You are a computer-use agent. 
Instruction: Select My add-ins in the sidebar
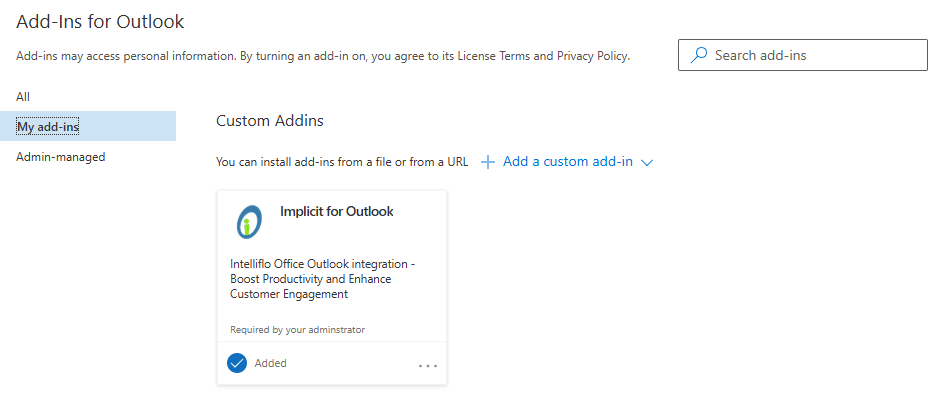[48, 127]
